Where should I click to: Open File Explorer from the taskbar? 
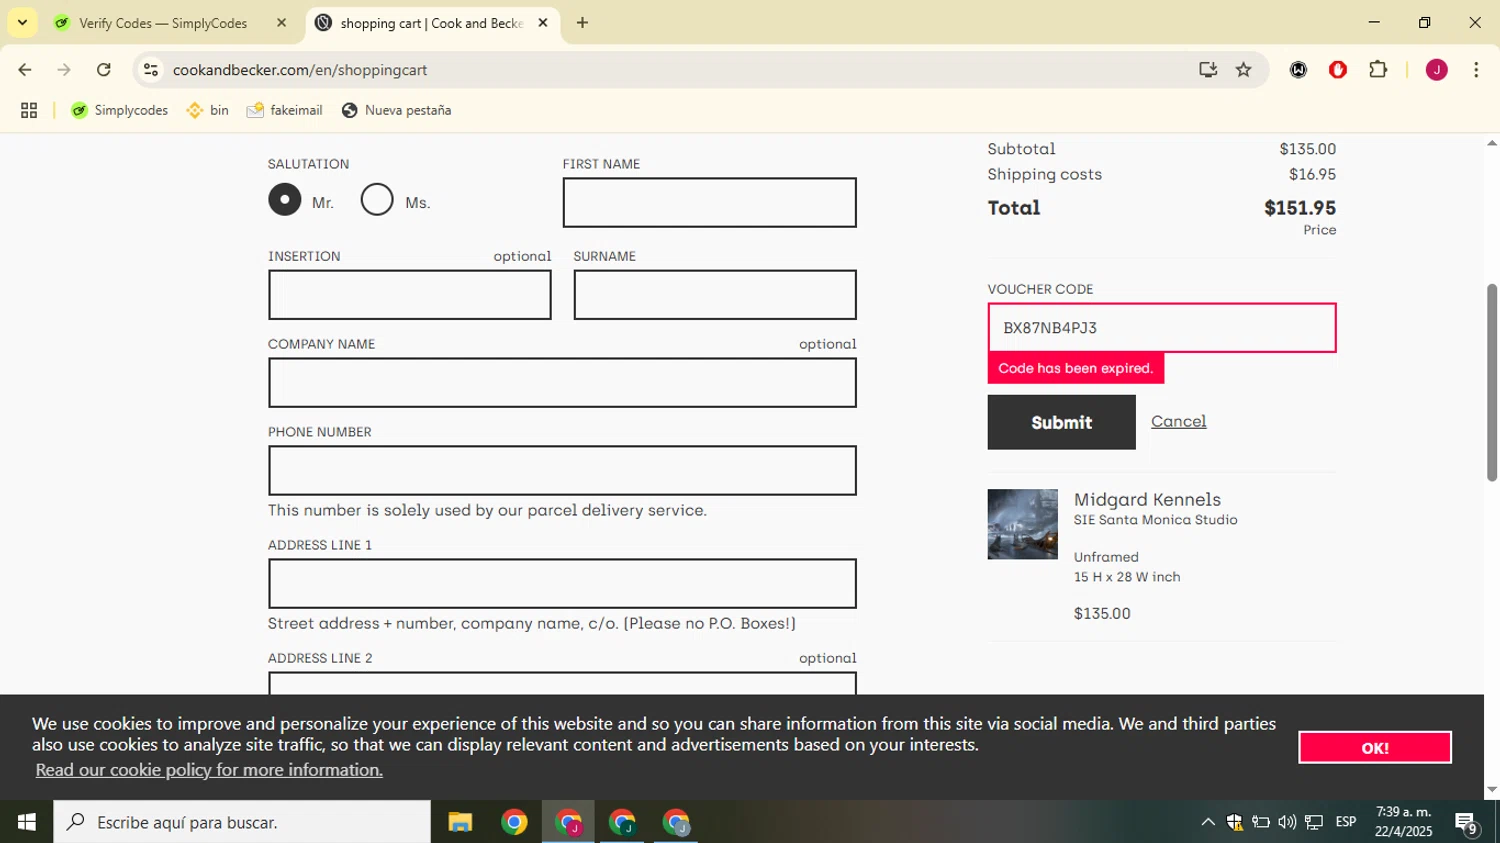460,822
